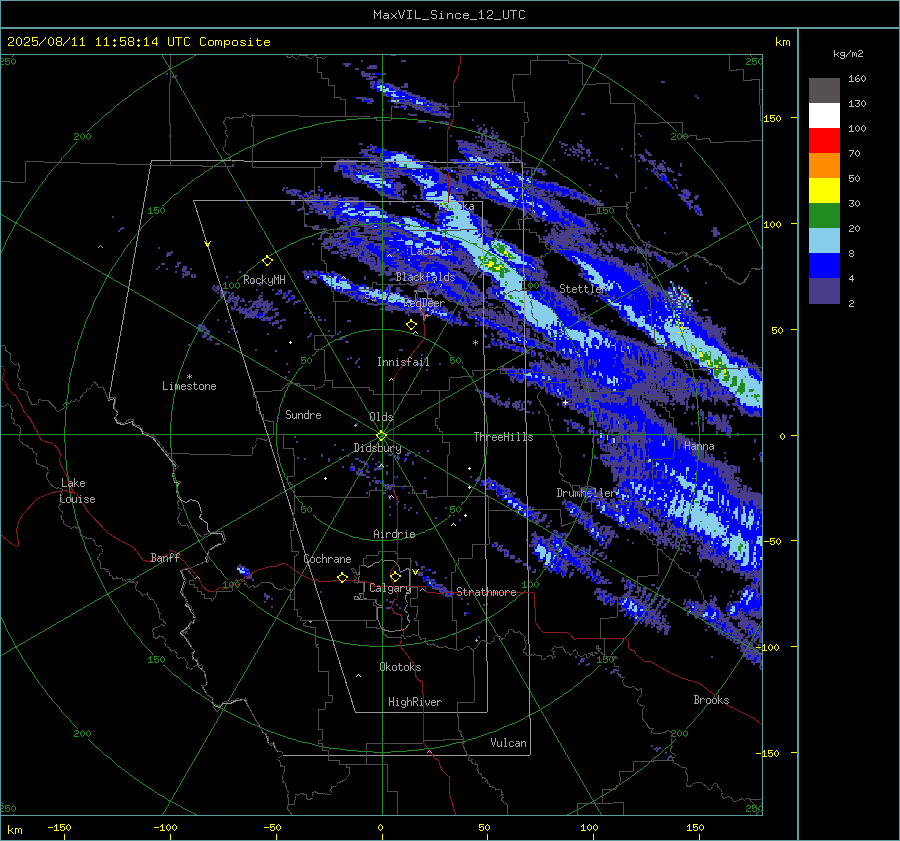Image resolution: width=900 pixels, height=841 pixels.
Task: Click the yellow diamond marker below RedDeer
Action: tap(411, 325)
